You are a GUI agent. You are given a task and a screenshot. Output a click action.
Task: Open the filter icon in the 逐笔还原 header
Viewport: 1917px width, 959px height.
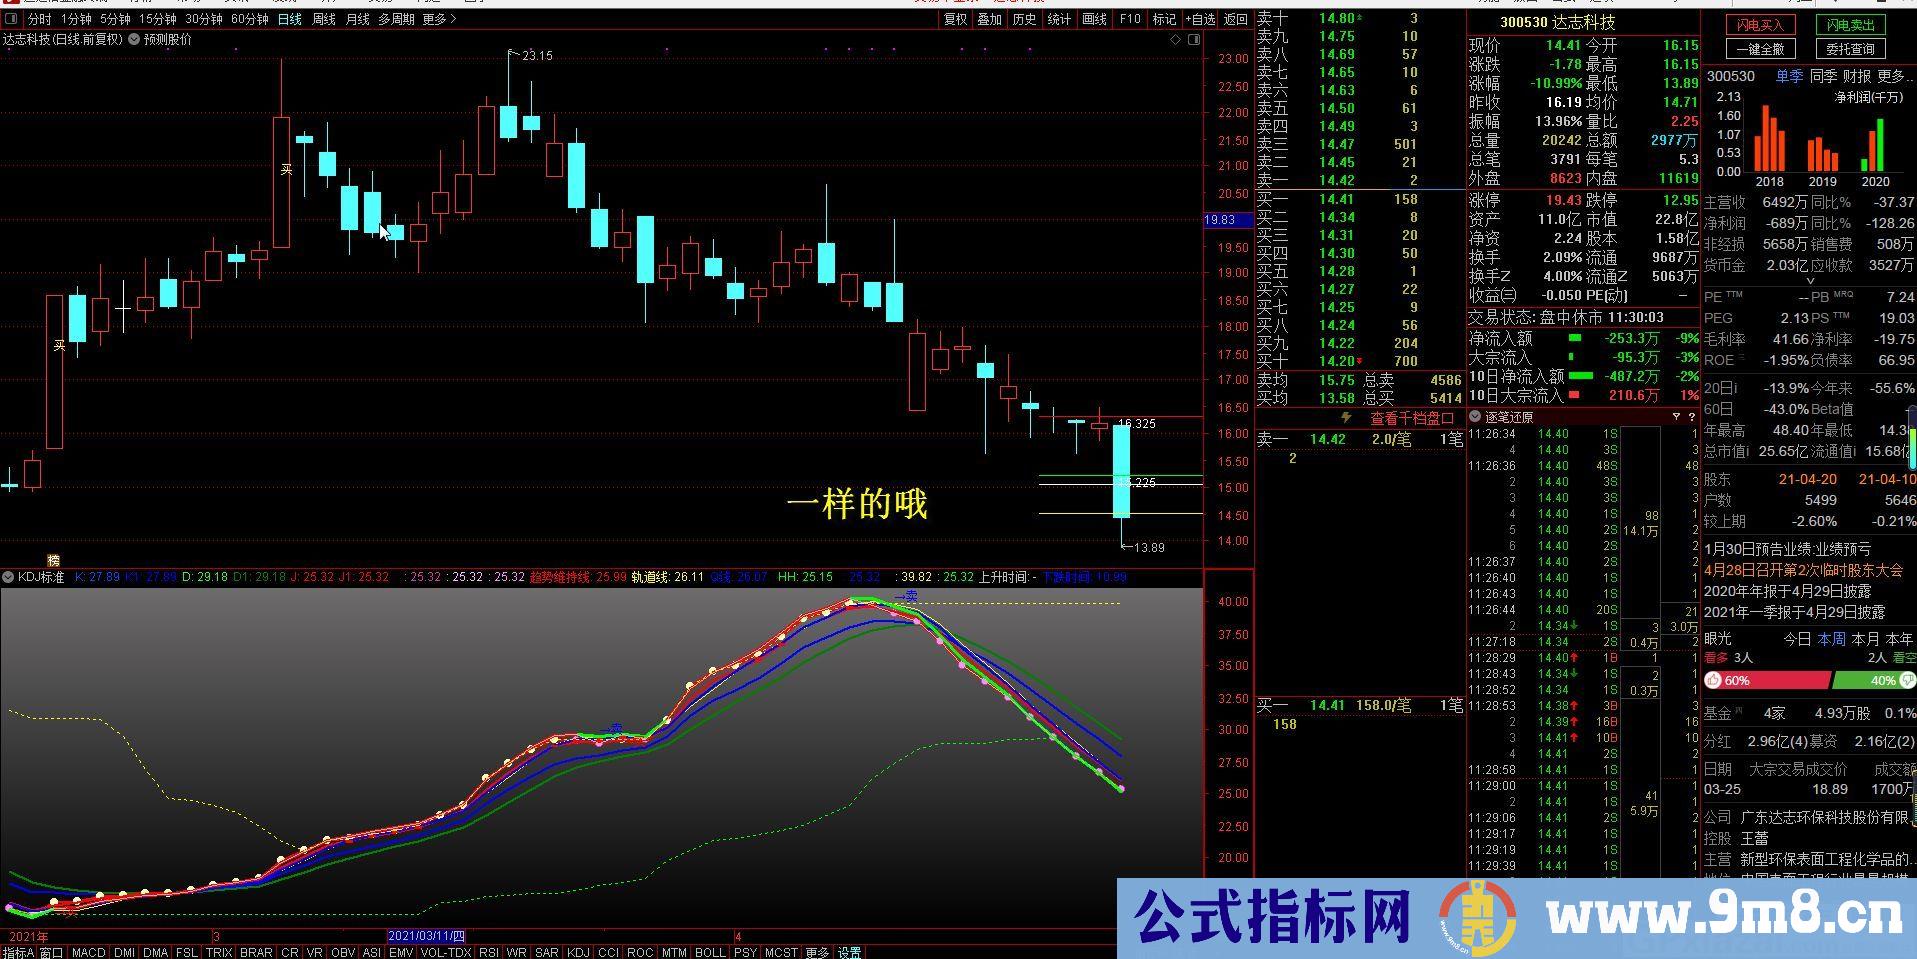(1676, 417)
